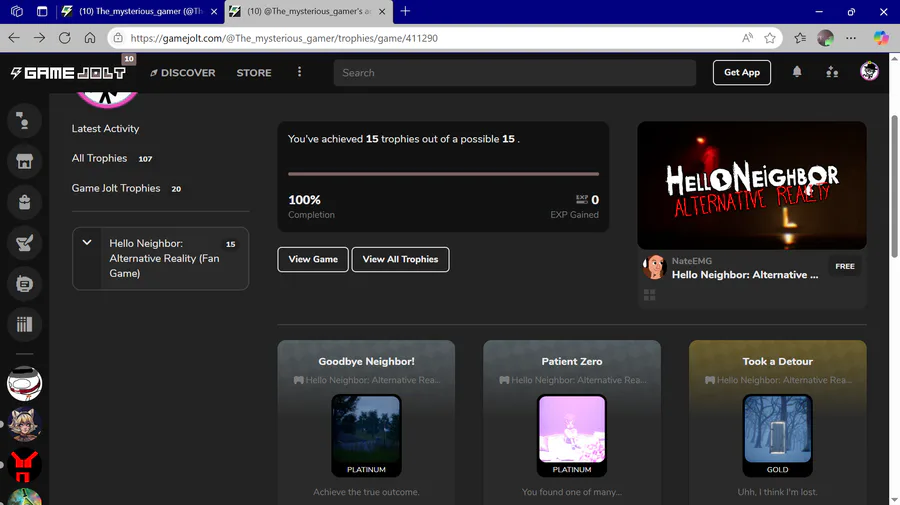Image resolution: width=900 pixels, height=505 pixels.
Task: Open the chat icon in sidebar
Action: [x=24, y=283]
